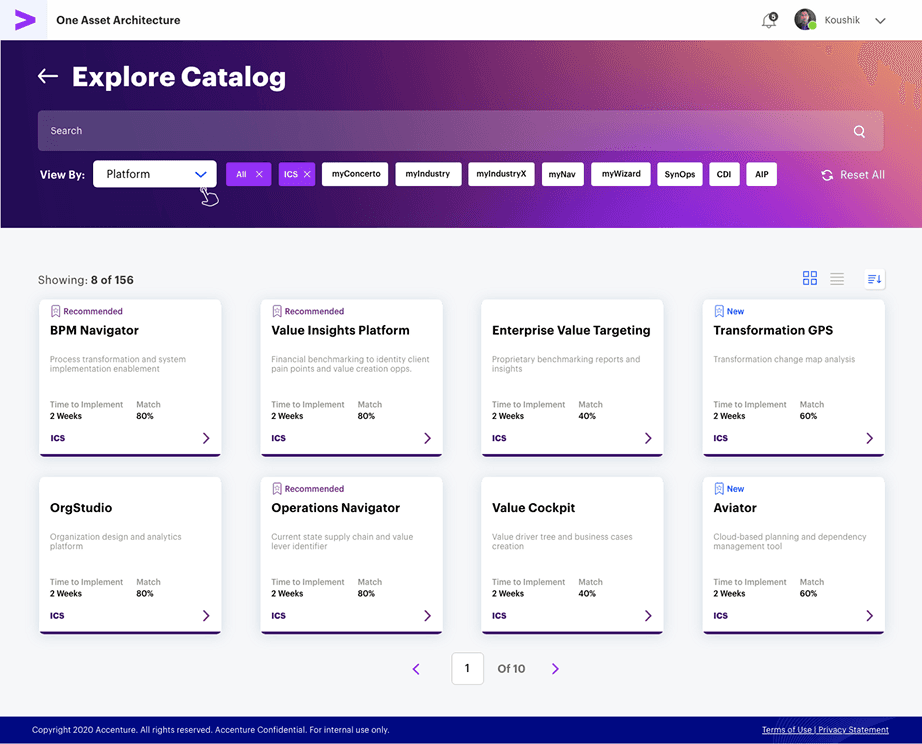Select the AIP platform filter
The image size is (922, 744).
(761, 174)
